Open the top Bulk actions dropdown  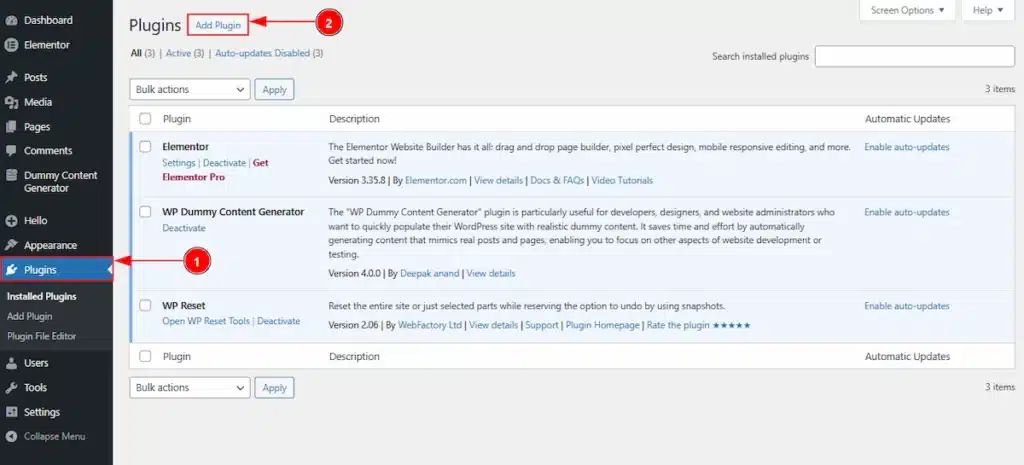pos(189,89)
